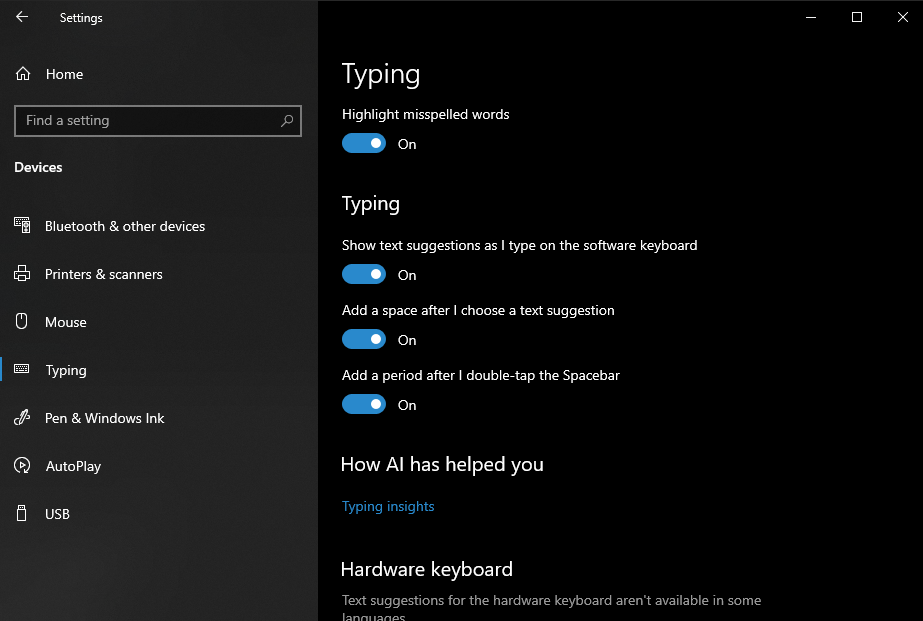Screen dimensions: 923x621
Task: Open USB settings page
Action: click(x=159, y=514)
